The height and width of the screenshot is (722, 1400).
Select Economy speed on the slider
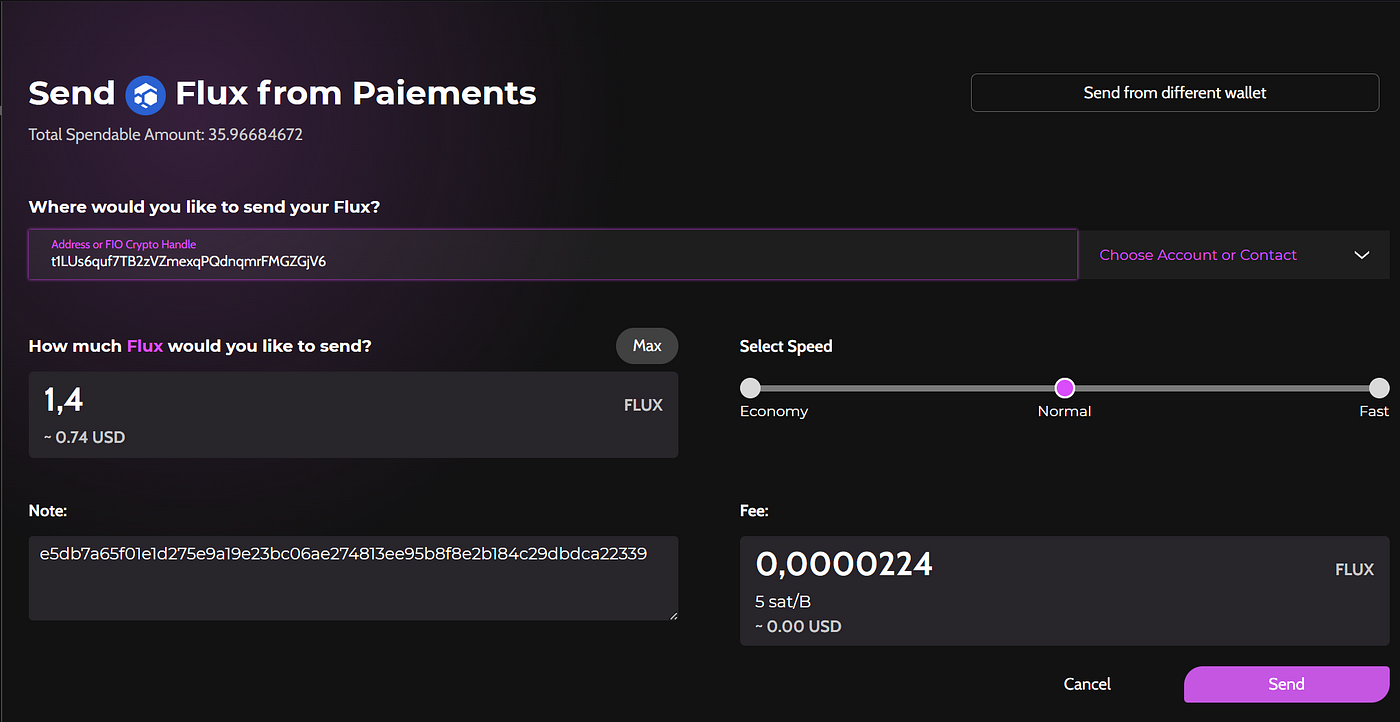point(750,388)
